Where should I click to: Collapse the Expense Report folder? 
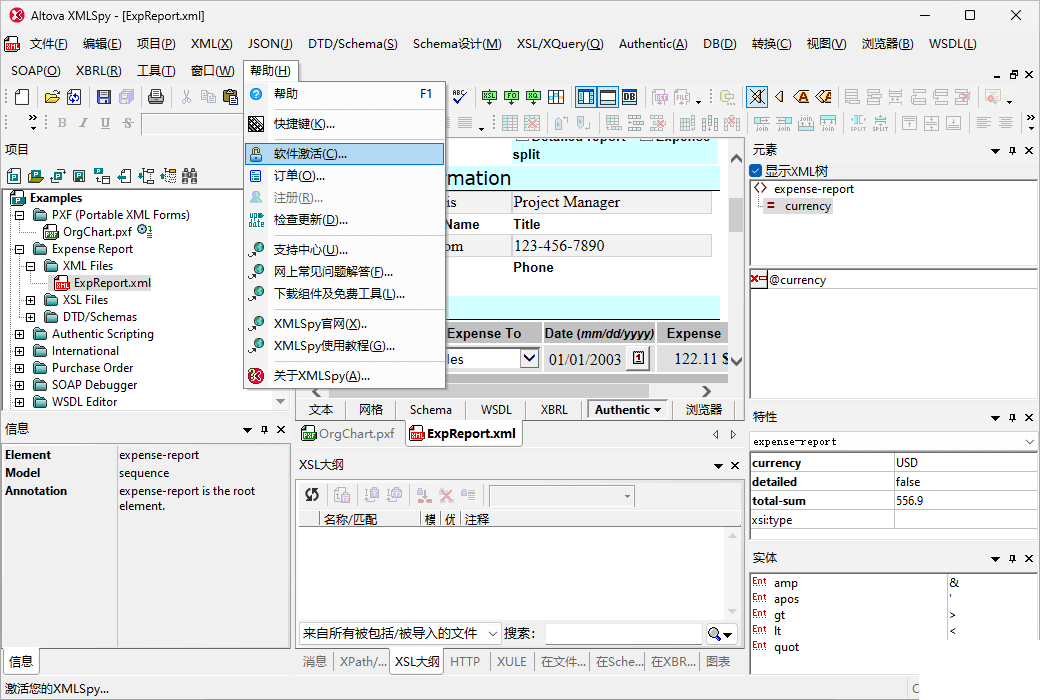[17, 248]
